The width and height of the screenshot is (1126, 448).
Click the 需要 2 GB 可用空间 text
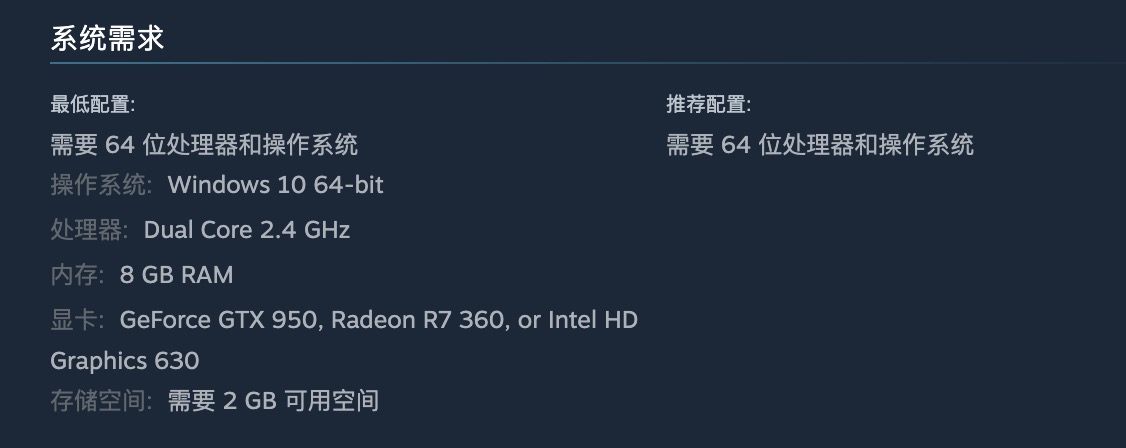pyautogui.click(x=274, y=401)
